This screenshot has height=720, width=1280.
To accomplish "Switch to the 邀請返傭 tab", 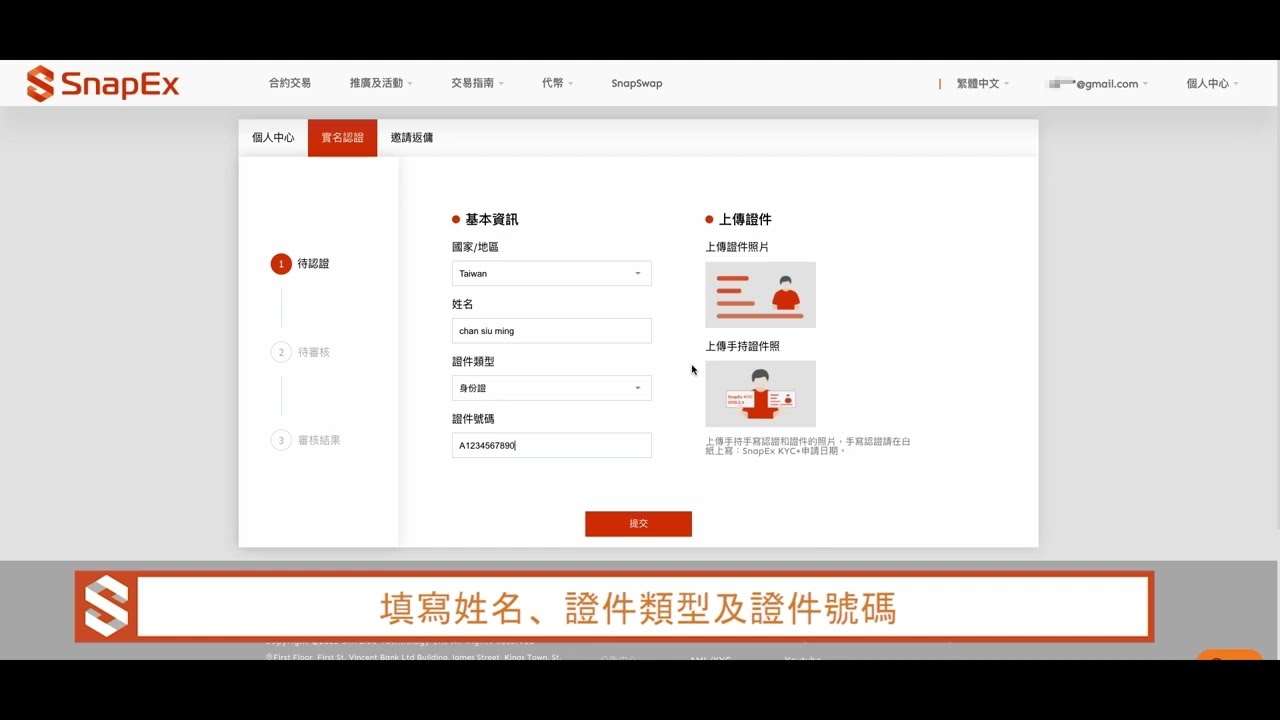I will [x=412, y=138].
